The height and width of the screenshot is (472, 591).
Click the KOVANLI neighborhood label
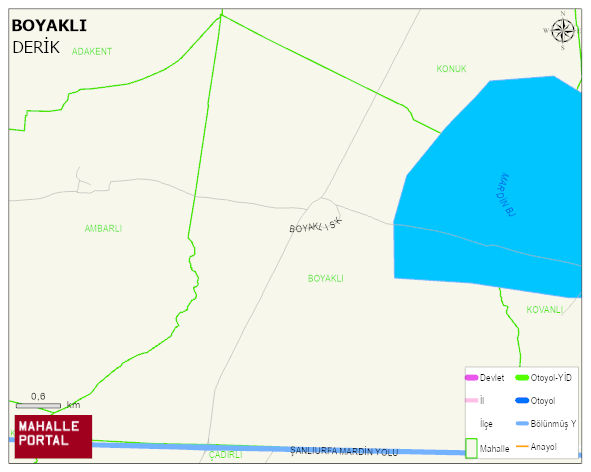544,310
